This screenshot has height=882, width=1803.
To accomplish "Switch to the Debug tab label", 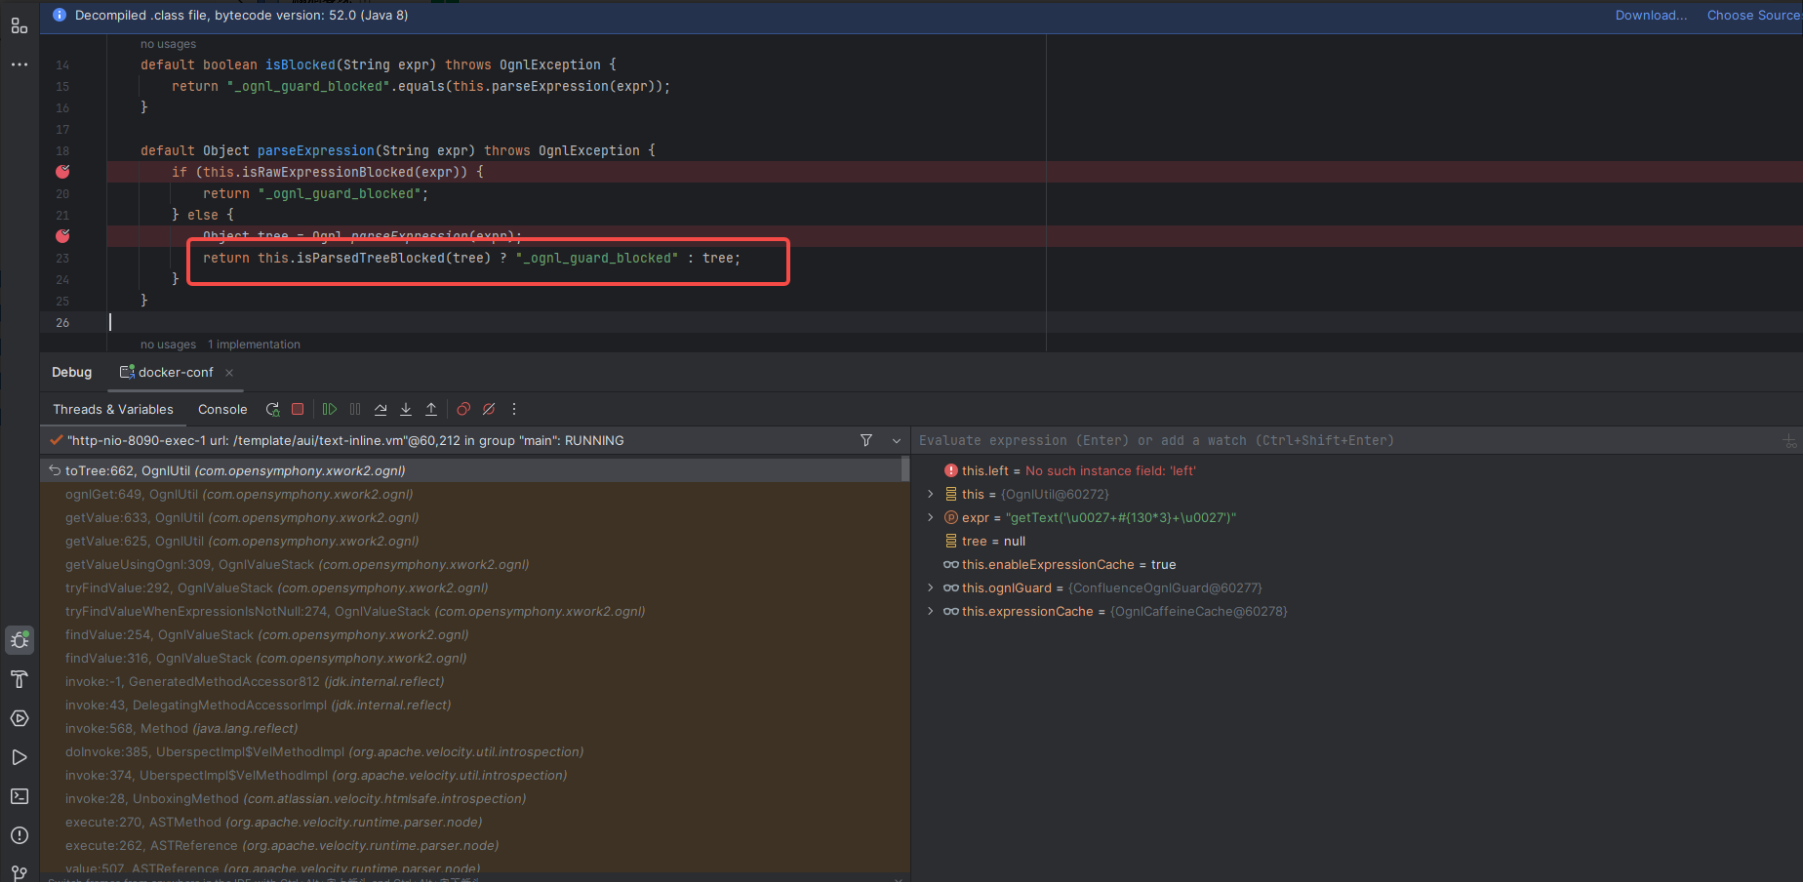I will (72, 372).
